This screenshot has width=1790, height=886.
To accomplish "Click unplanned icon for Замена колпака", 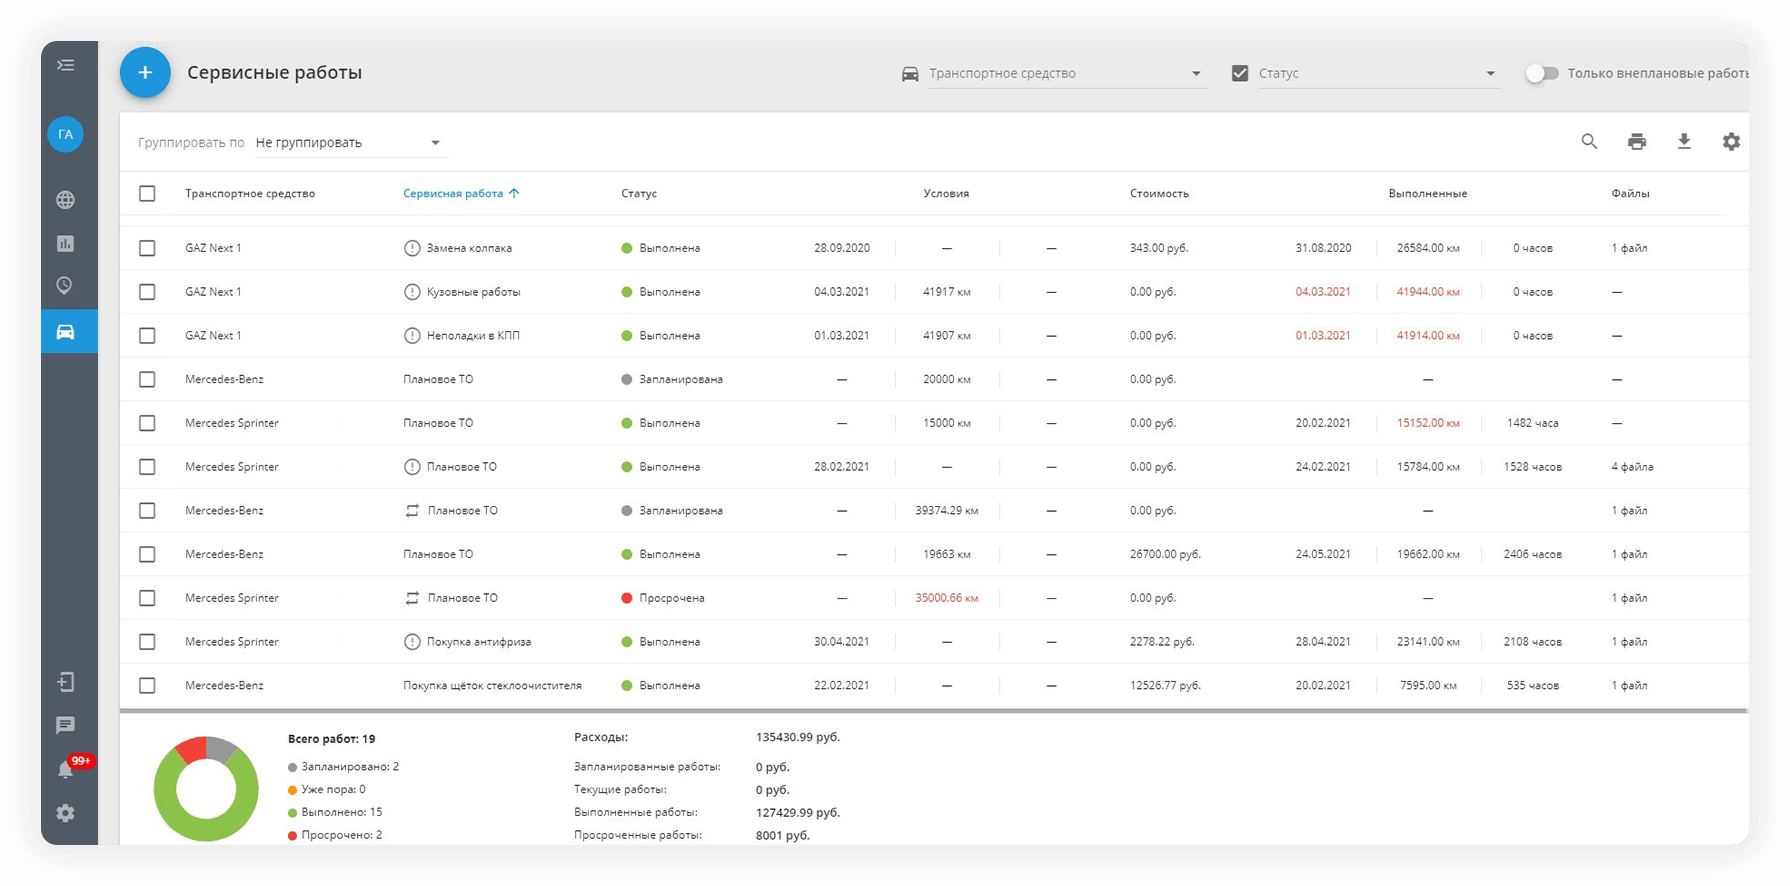I will coord(412,248).
